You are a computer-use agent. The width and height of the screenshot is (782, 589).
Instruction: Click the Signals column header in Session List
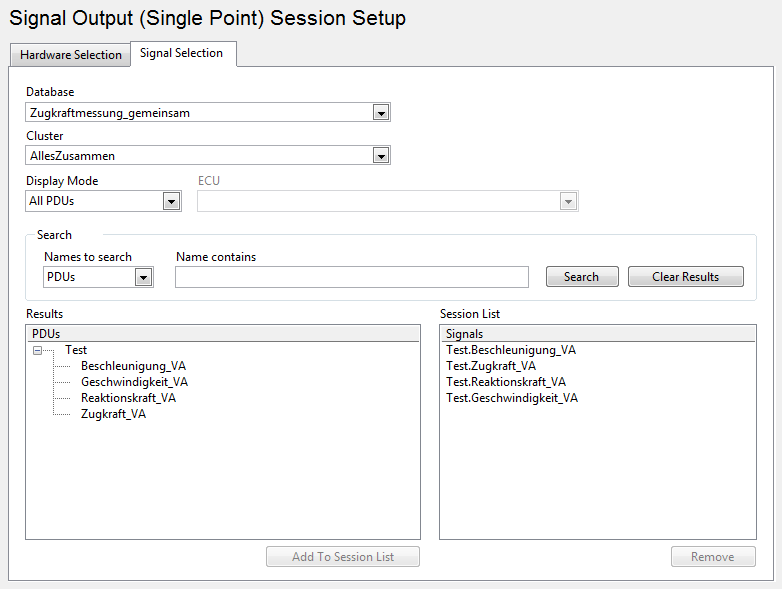point(597,334)
